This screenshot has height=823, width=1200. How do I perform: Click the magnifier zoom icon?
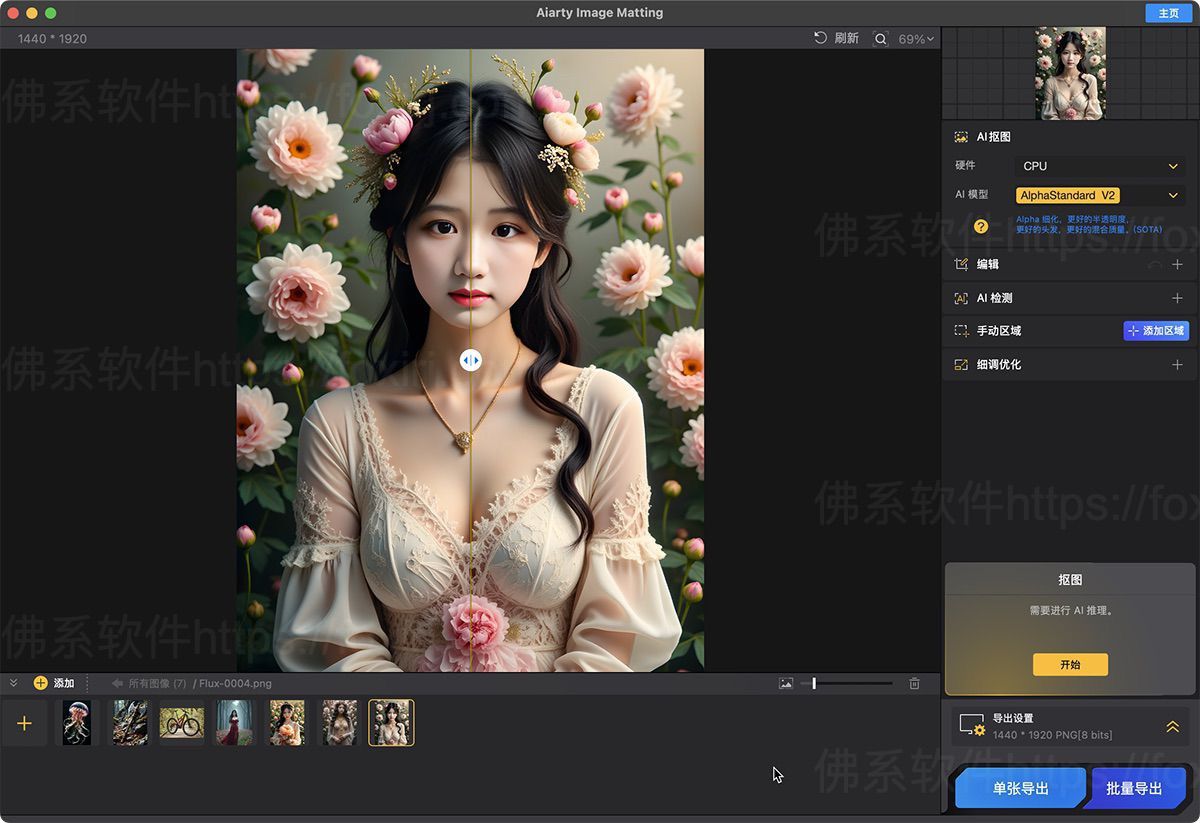(880, 39)
